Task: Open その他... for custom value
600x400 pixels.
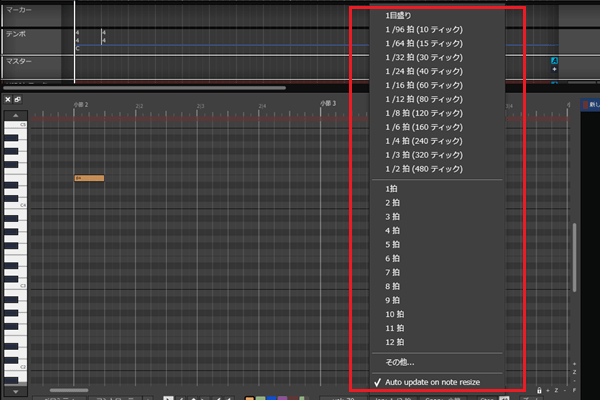Action: pos(399,362)
